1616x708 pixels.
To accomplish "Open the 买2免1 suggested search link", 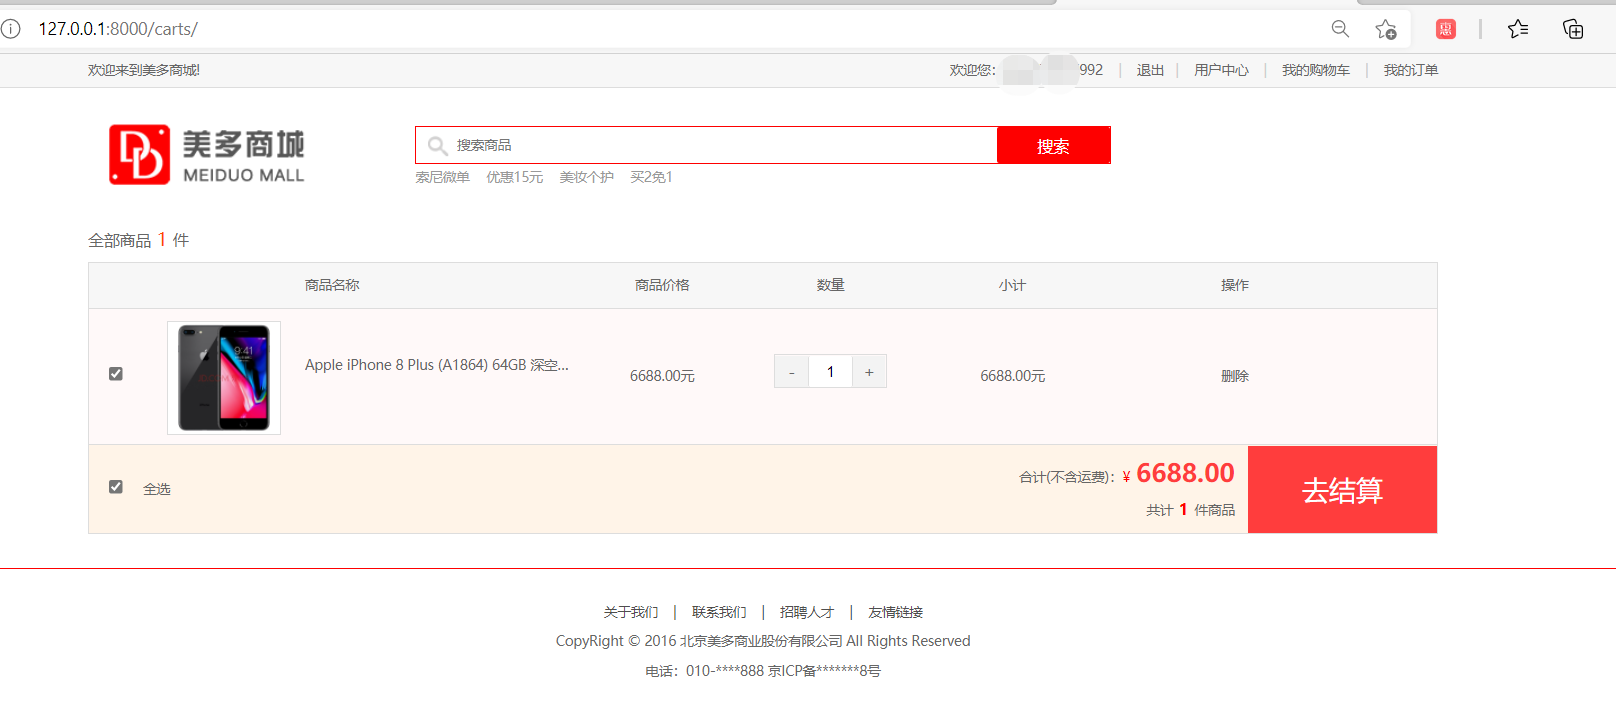I will point(651,177).
